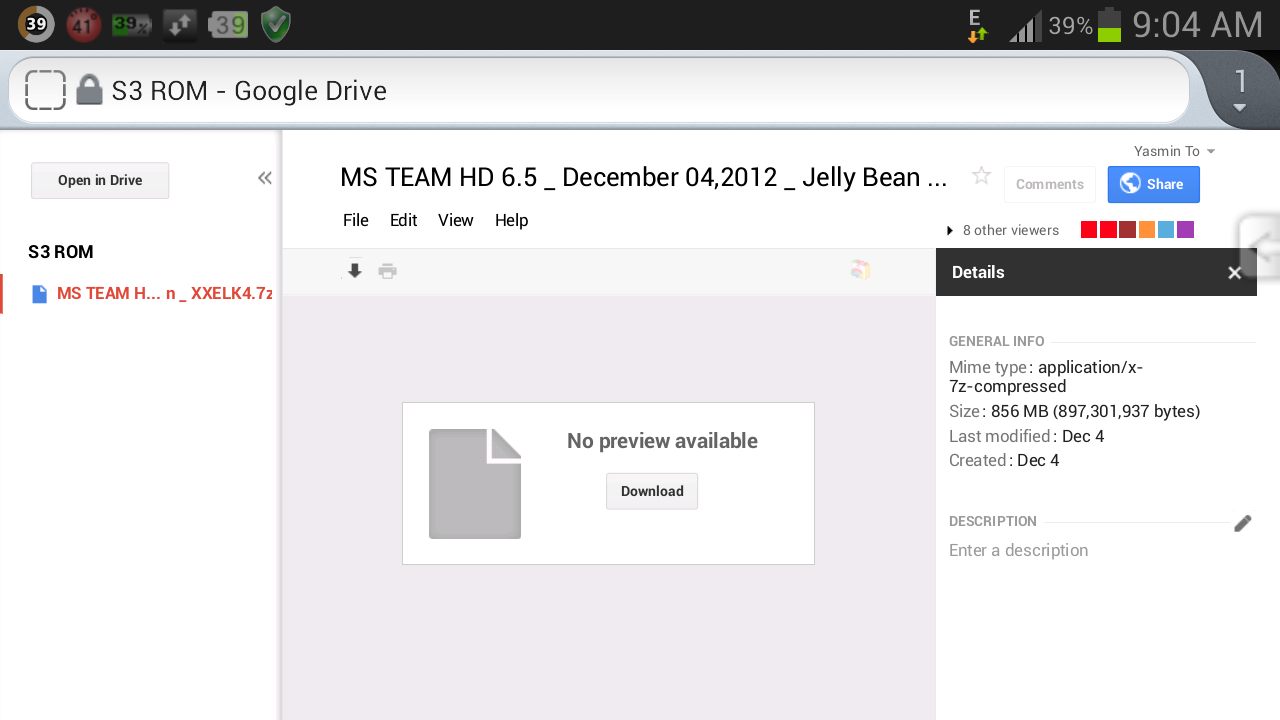This screenshot has height=720, width=1280.
Task: Click the print icon in toolbar
Action: (x=388, y=271)
